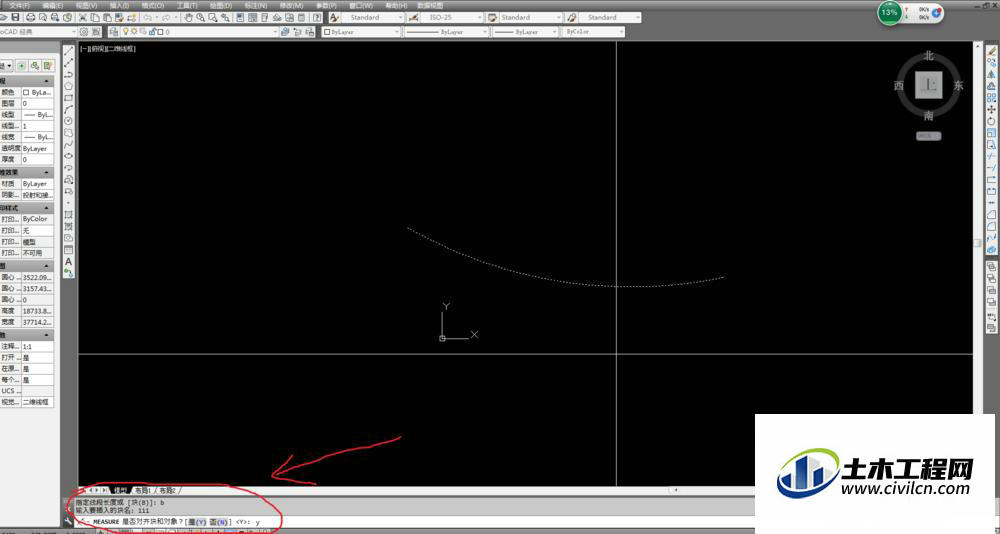Toggle the layer lock padlock icon

click(x=152, y=31)
